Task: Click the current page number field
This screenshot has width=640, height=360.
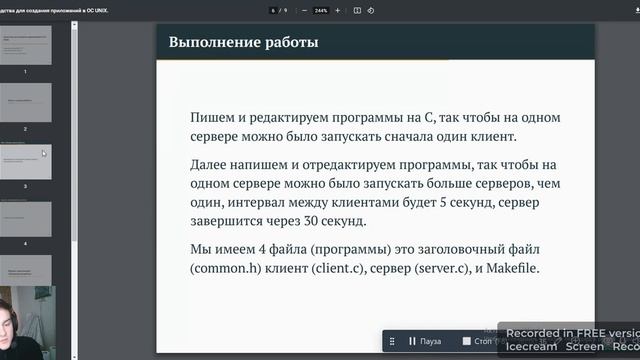Action: (273, 11)
